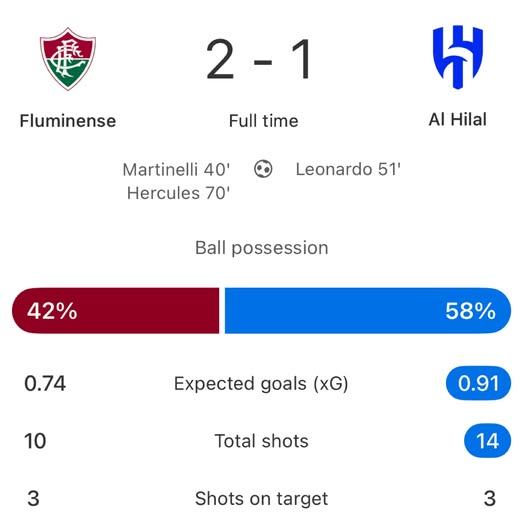
Task: Click the blue 58% possession bar
Action: pos(368,311)
